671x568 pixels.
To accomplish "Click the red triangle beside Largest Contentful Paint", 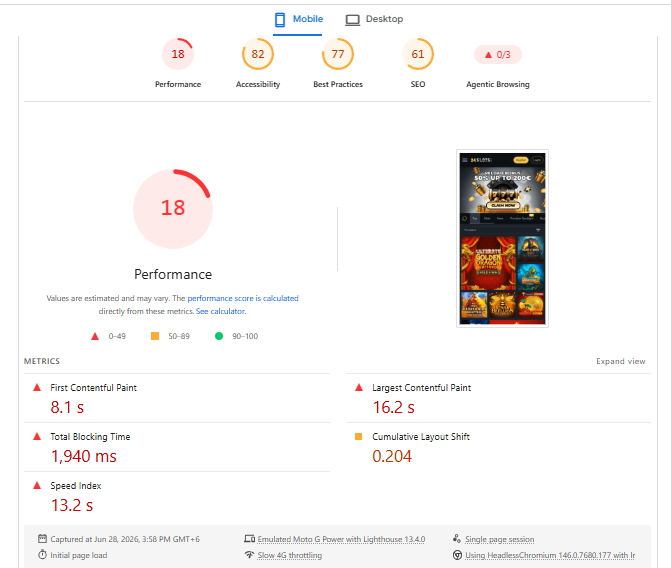I will click(359, 387).
